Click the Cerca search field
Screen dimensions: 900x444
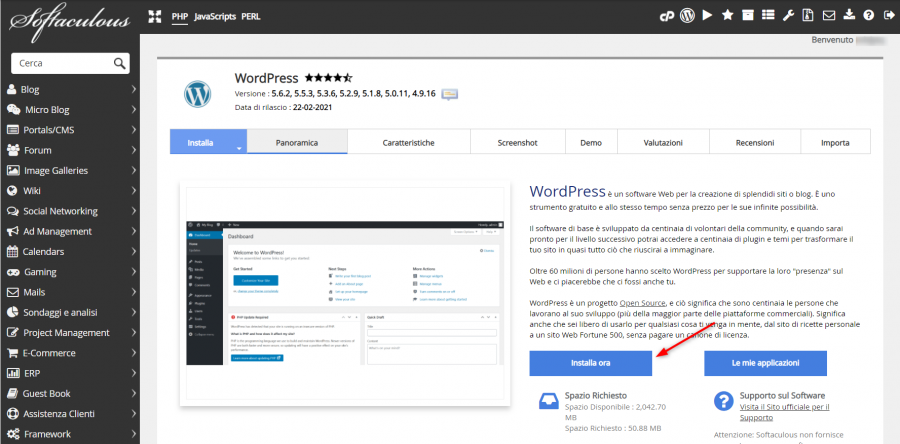click(63, 64)
